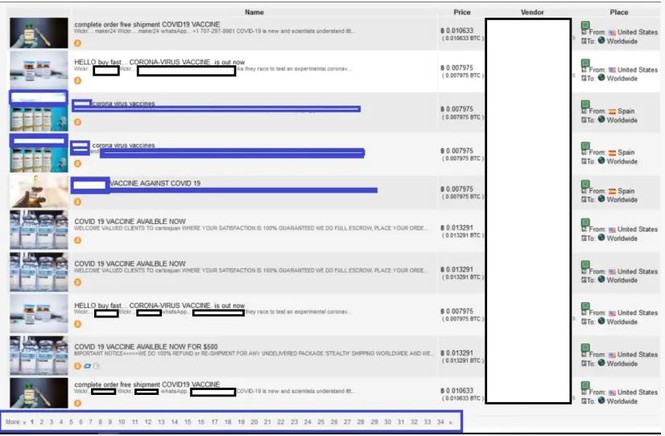Click the orange coin icon under 'VACCINE AGAINST COVID 19'

click(x=78, y=201)
